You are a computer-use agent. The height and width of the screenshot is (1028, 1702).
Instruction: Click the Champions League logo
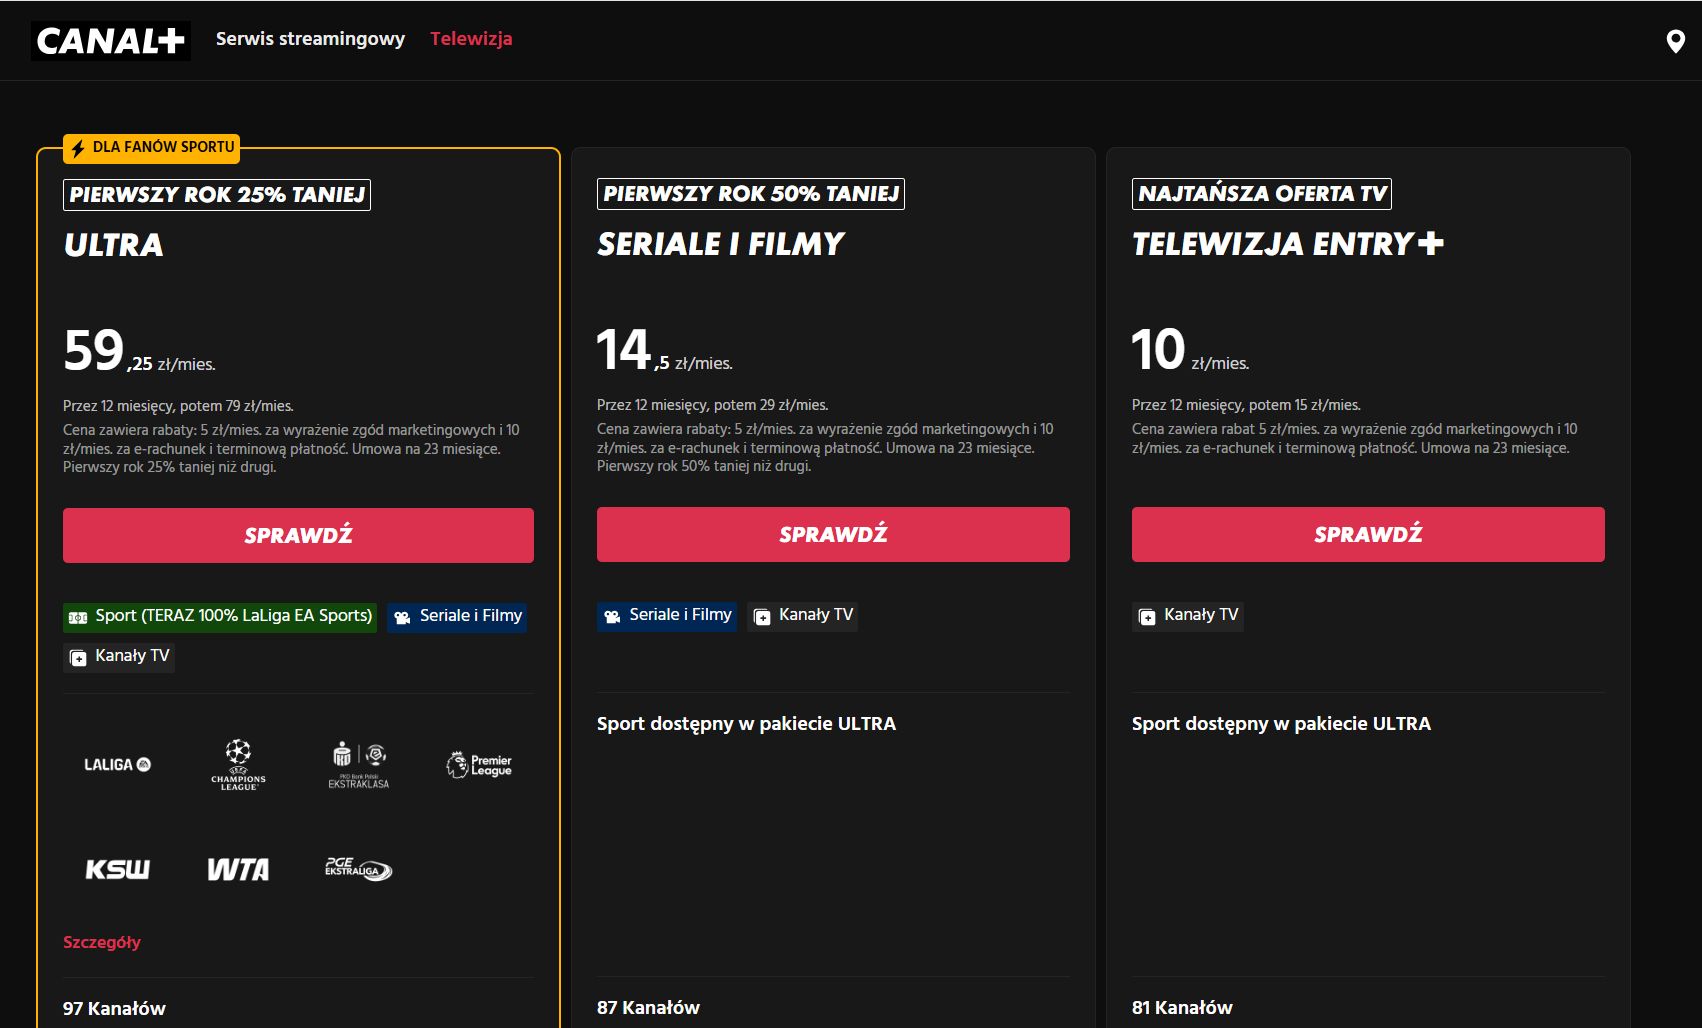[238, 765]
